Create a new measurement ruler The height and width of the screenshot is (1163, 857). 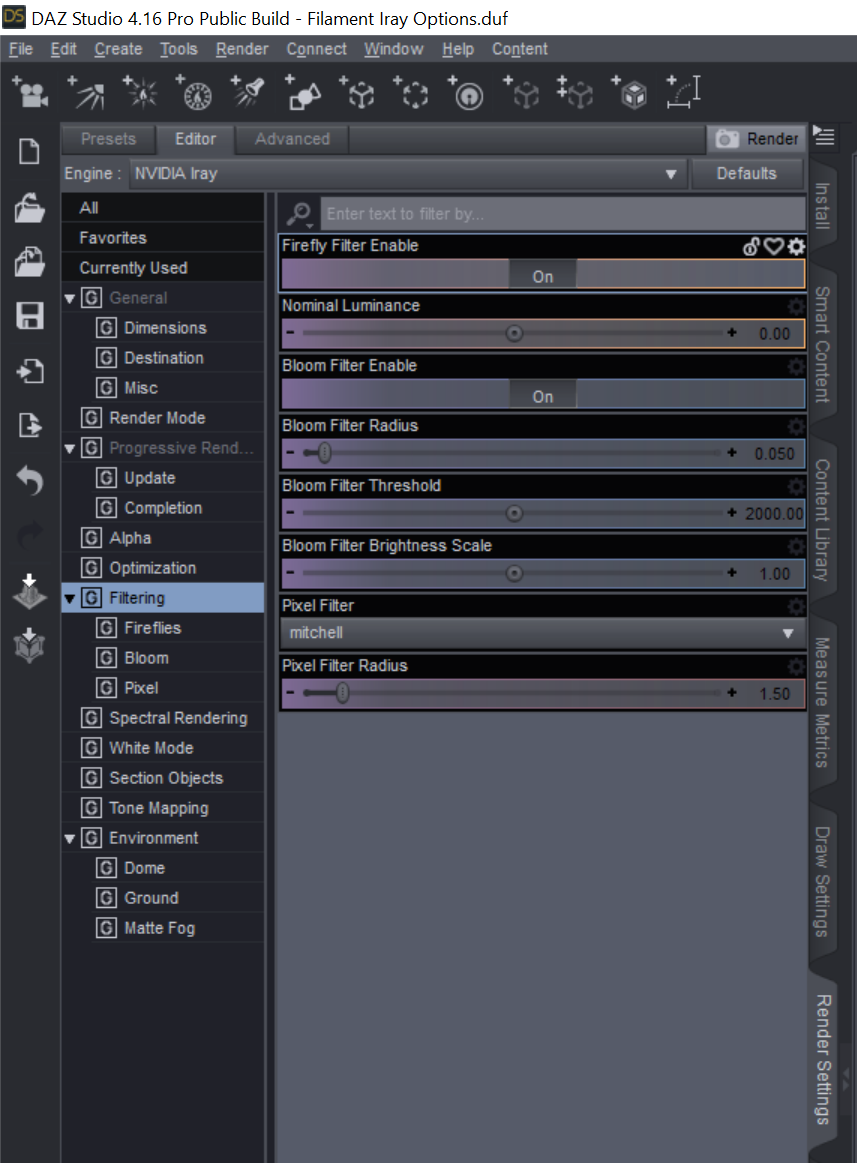pyautogui.click(x=683, y=93)
